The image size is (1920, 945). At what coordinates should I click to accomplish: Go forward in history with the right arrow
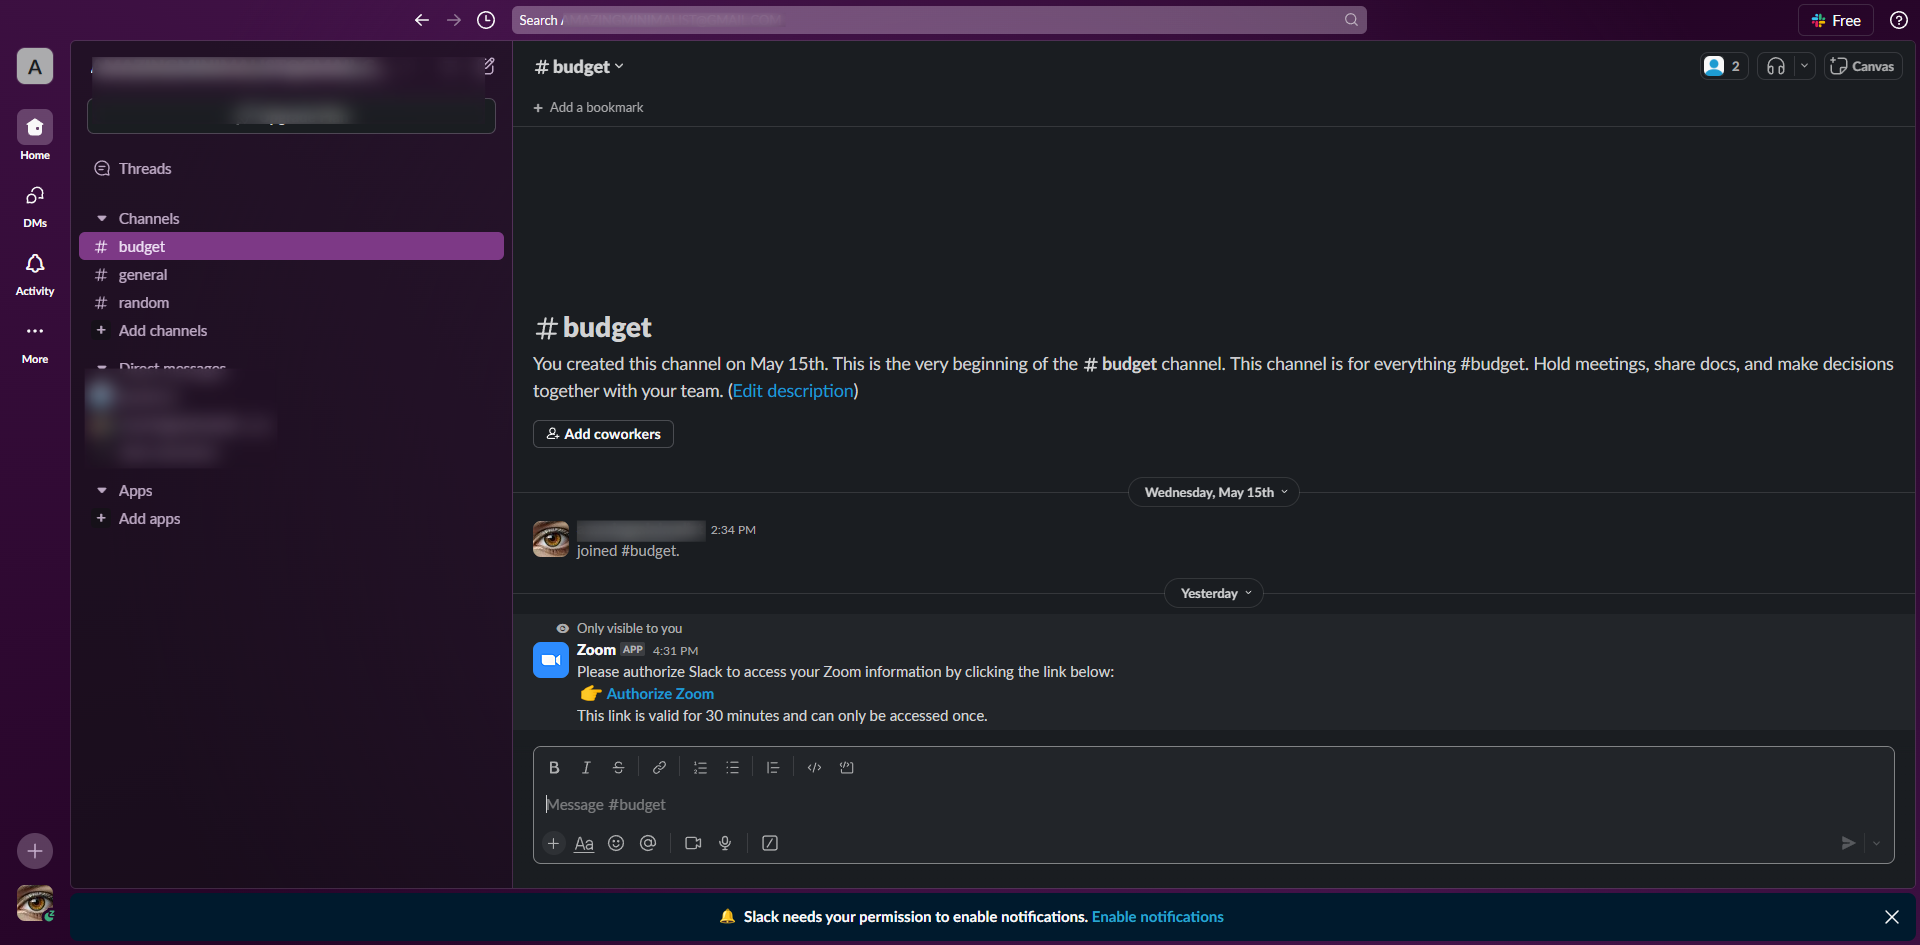tap(454, 20)
